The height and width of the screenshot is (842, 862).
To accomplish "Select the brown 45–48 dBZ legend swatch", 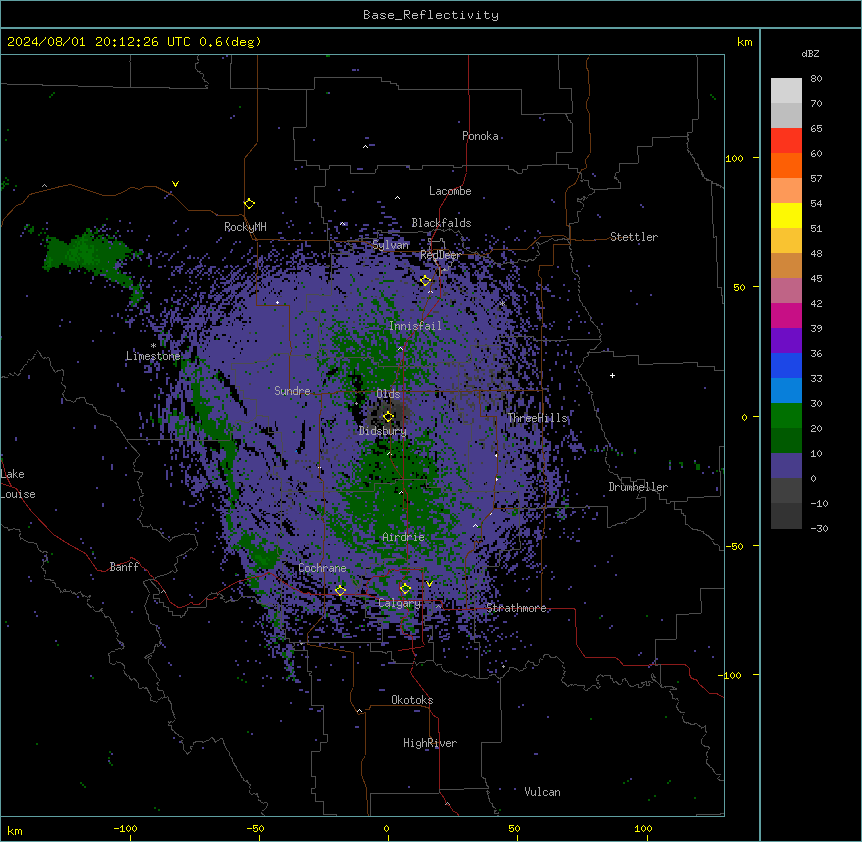I will 786,265.
